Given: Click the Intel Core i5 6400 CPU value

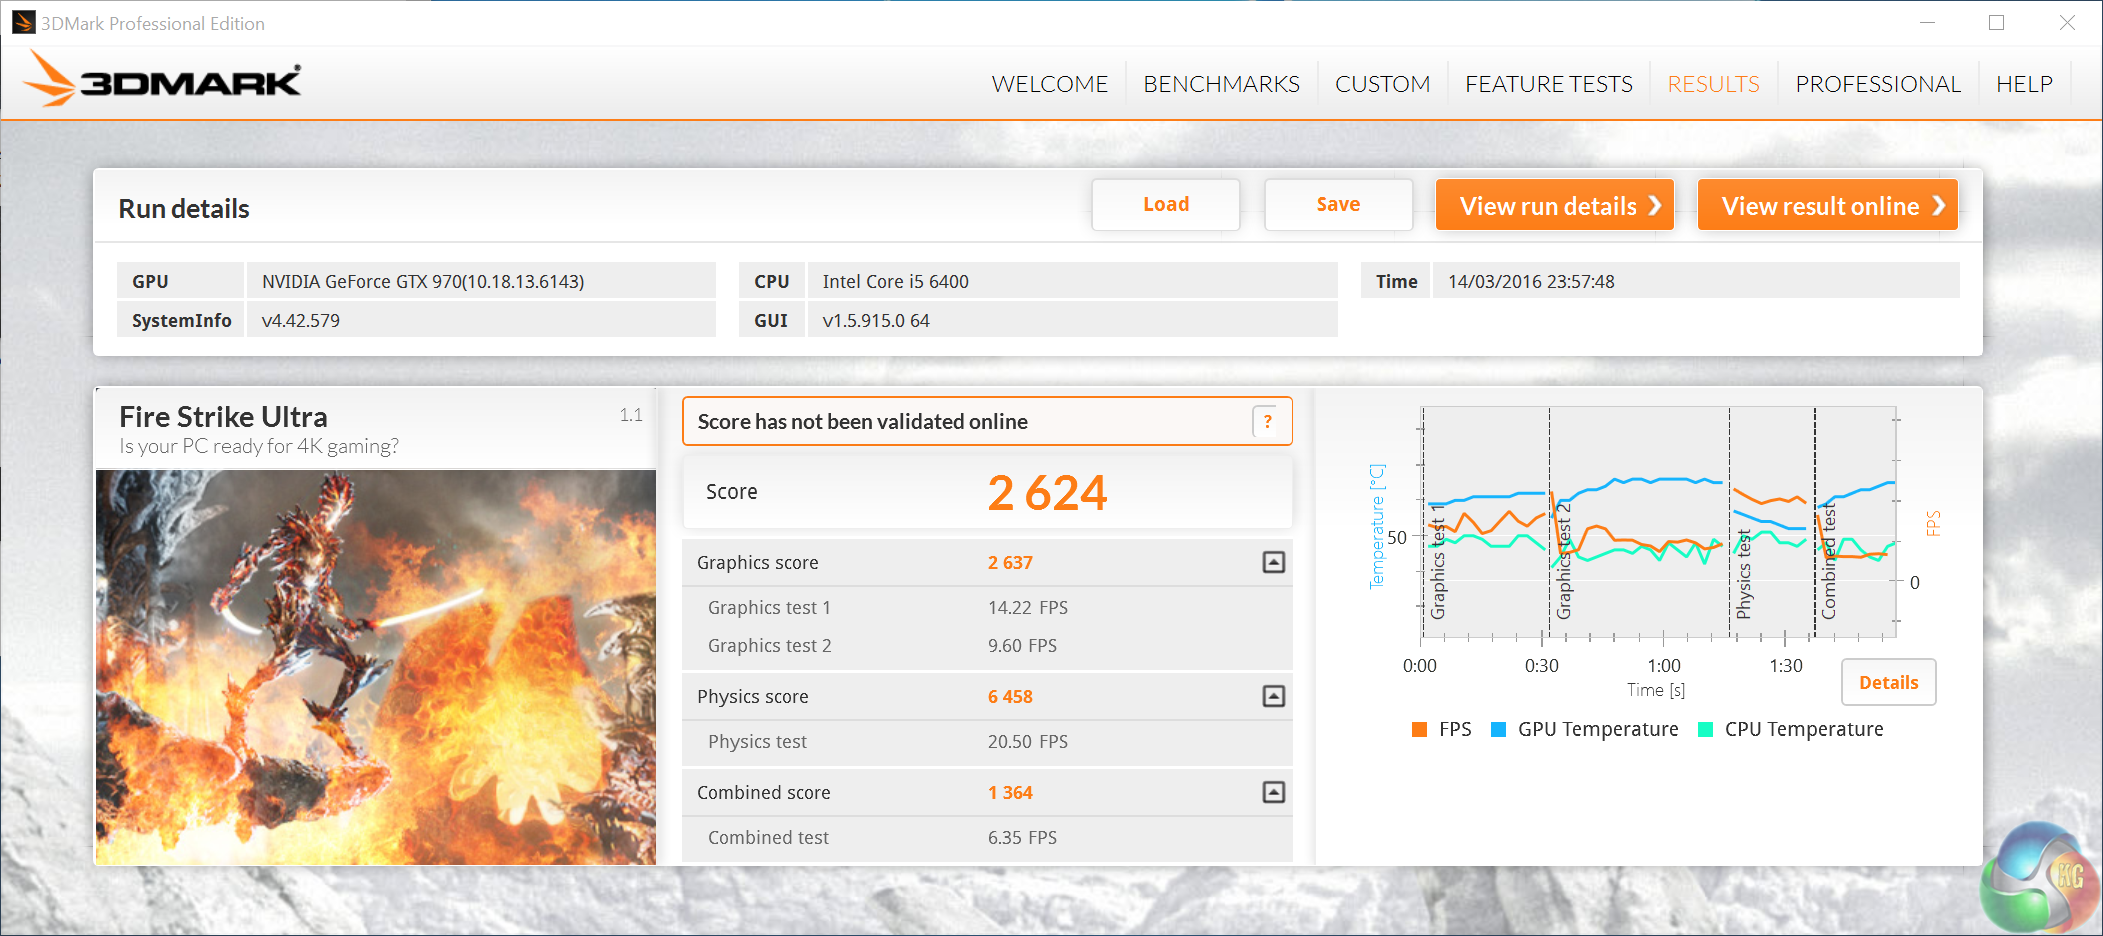Looking at the screenshot, I should pyautogui.click(x=896, y=282).
